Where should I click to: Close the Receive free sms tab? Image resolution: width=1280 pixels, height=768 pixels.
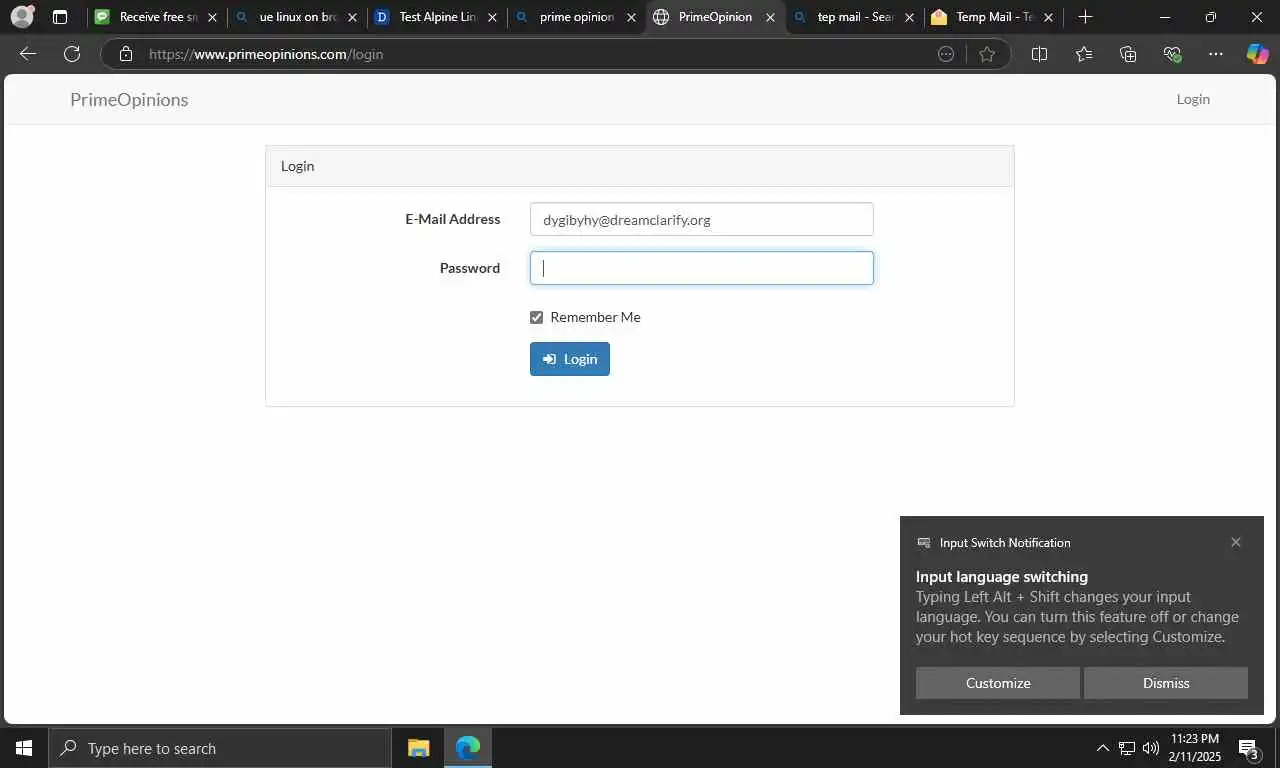(x=212, y=17)
